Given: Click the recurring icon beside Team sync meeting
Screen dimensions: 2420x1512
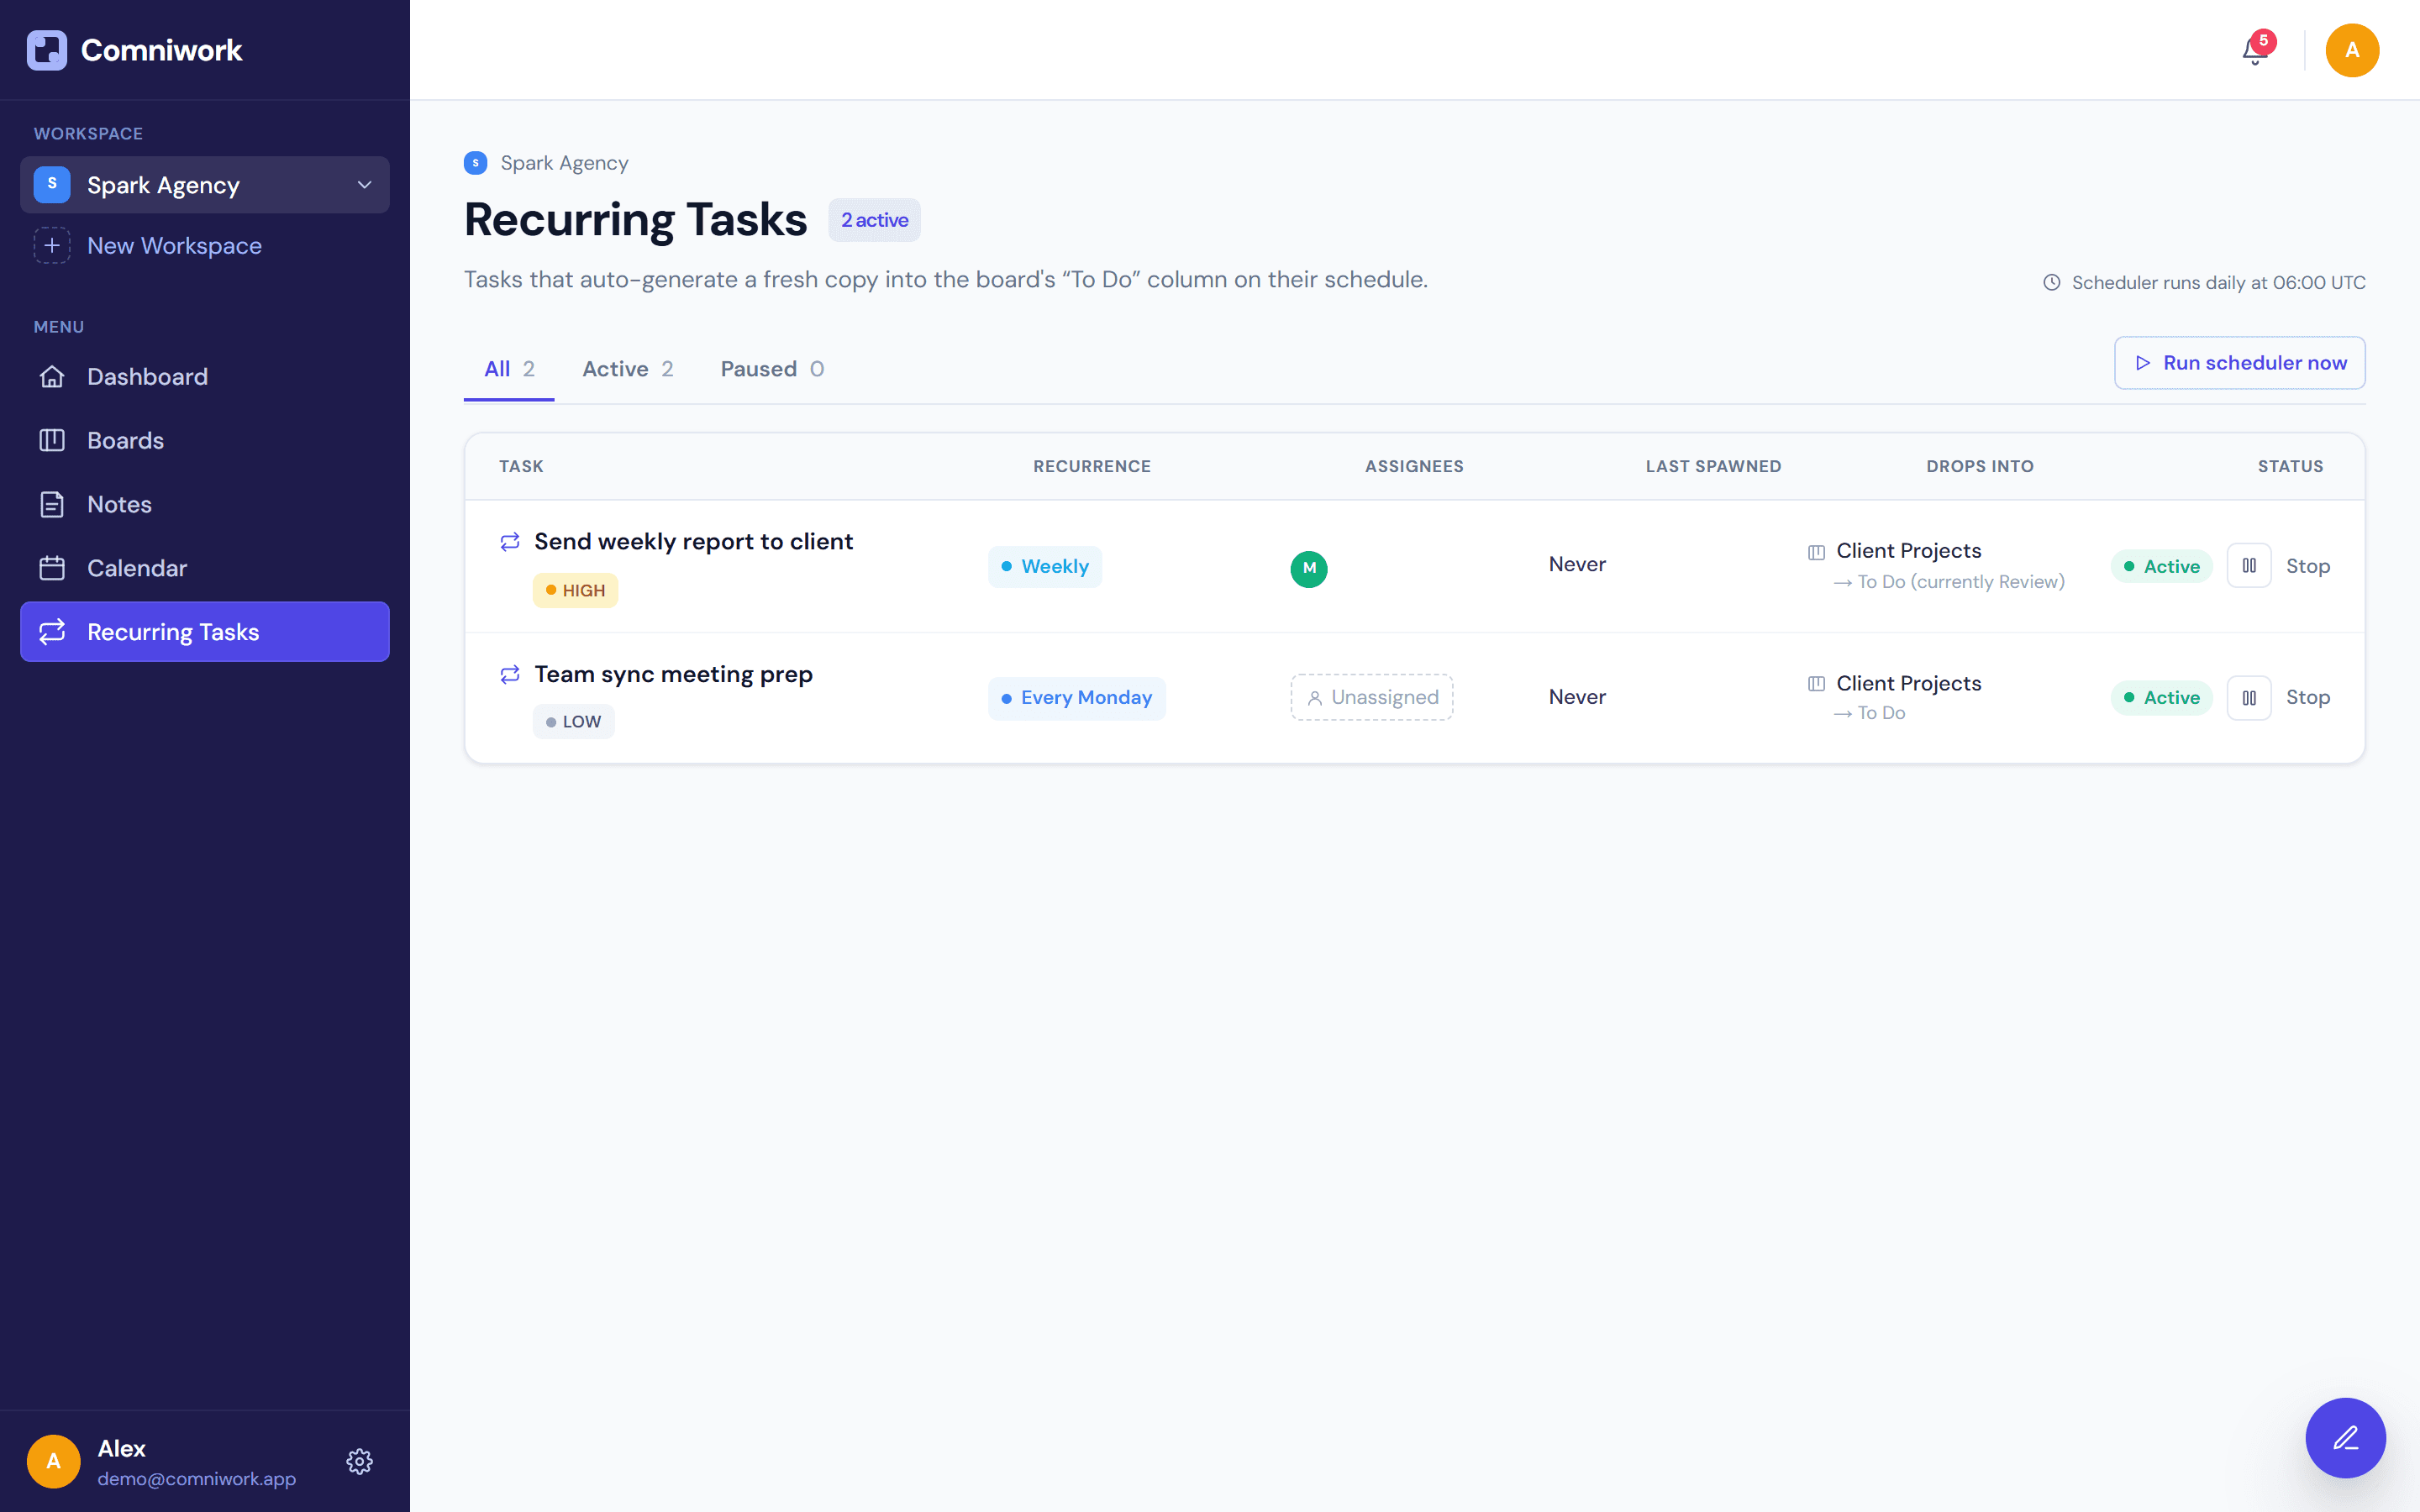Looking at the screenshot, I should [x=510, y=674].
